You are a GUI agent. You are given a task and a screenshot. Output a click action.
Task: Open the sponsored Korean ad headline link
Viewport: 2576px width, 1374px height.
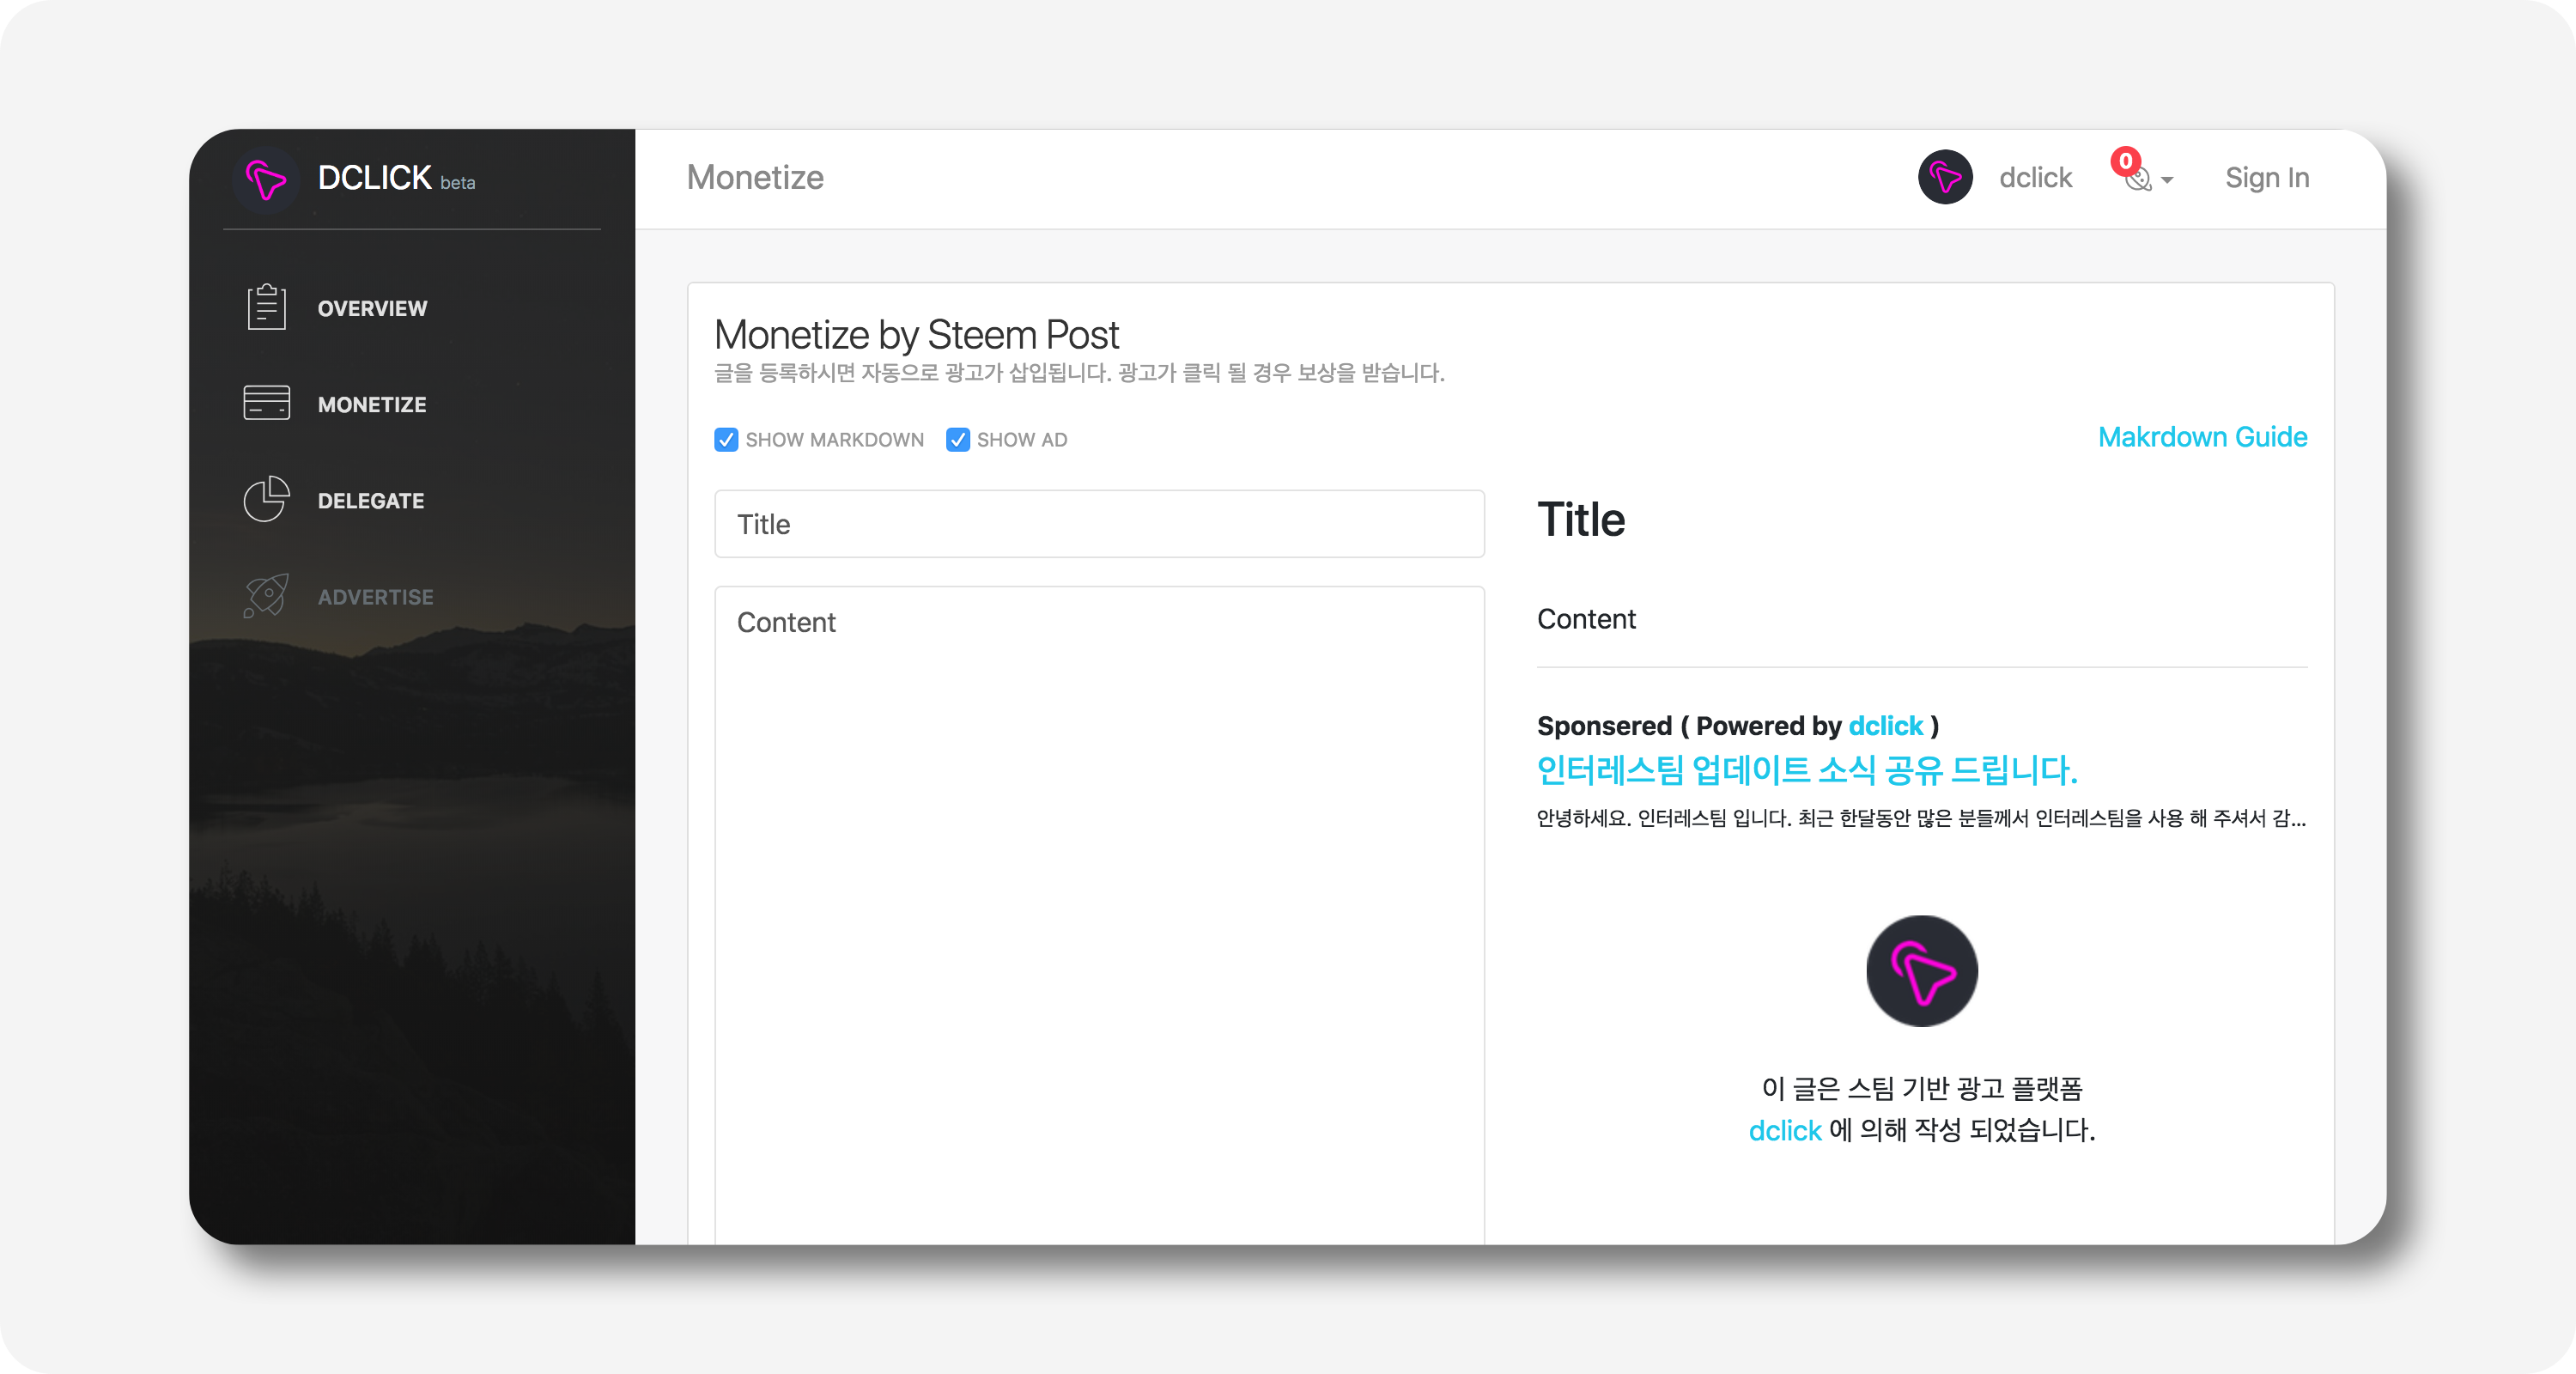click(x=1806, y=770)
